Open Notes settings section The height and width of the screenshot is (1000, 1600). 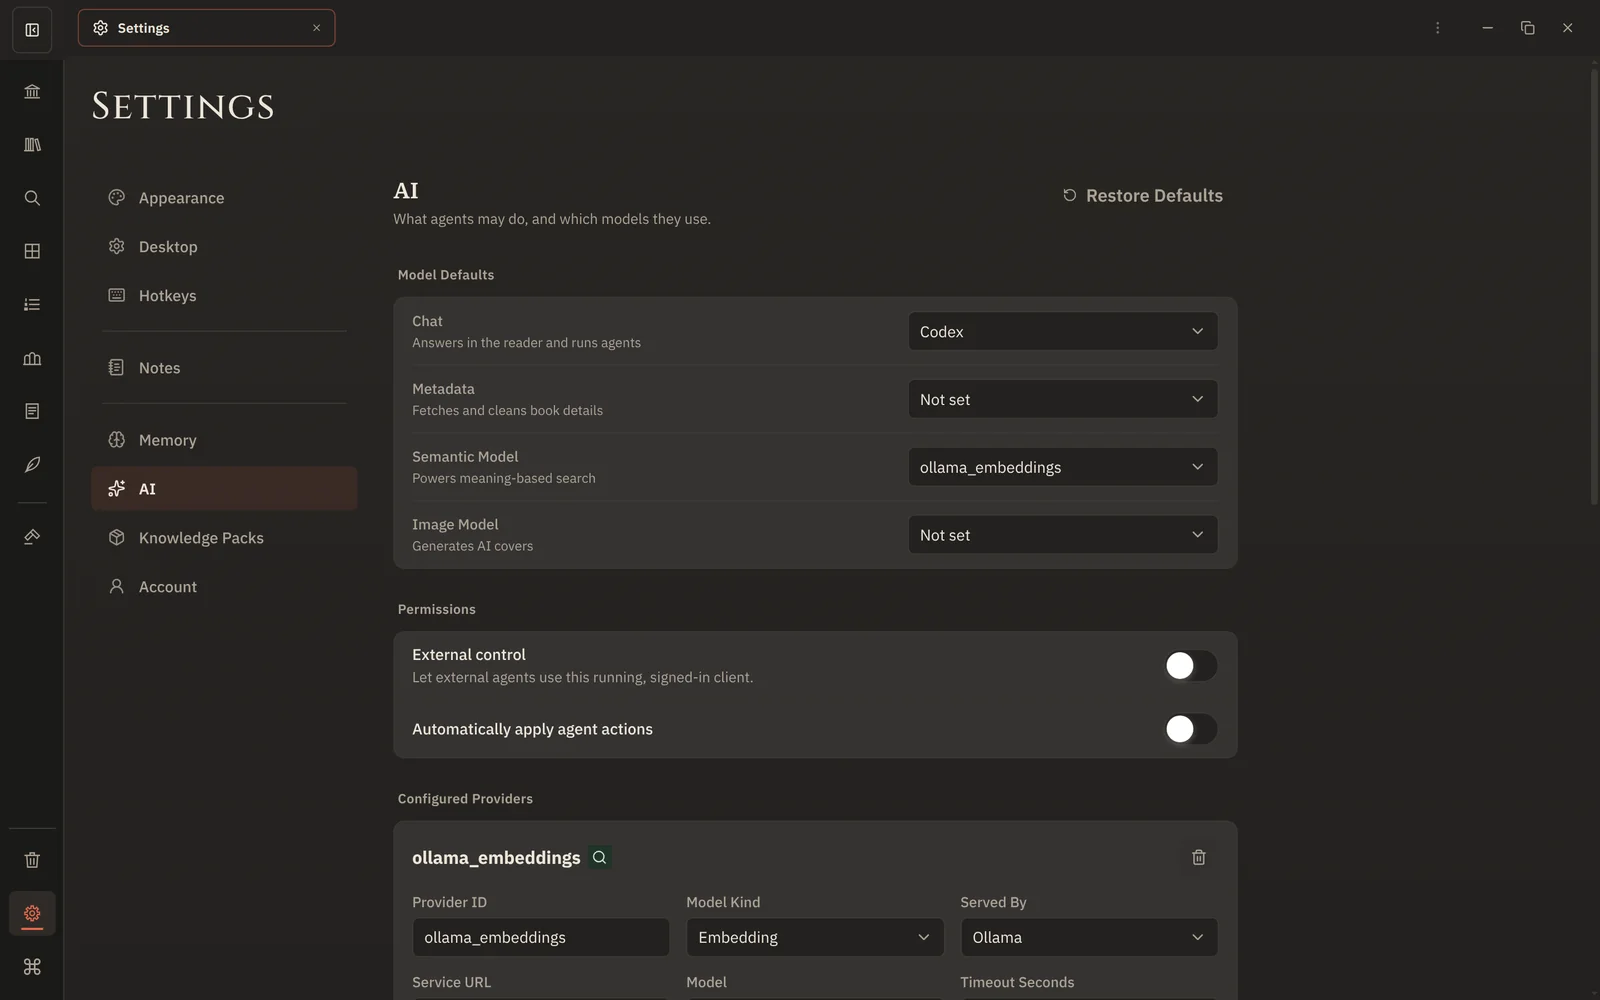pyautogui.click(x=224, y=368)
